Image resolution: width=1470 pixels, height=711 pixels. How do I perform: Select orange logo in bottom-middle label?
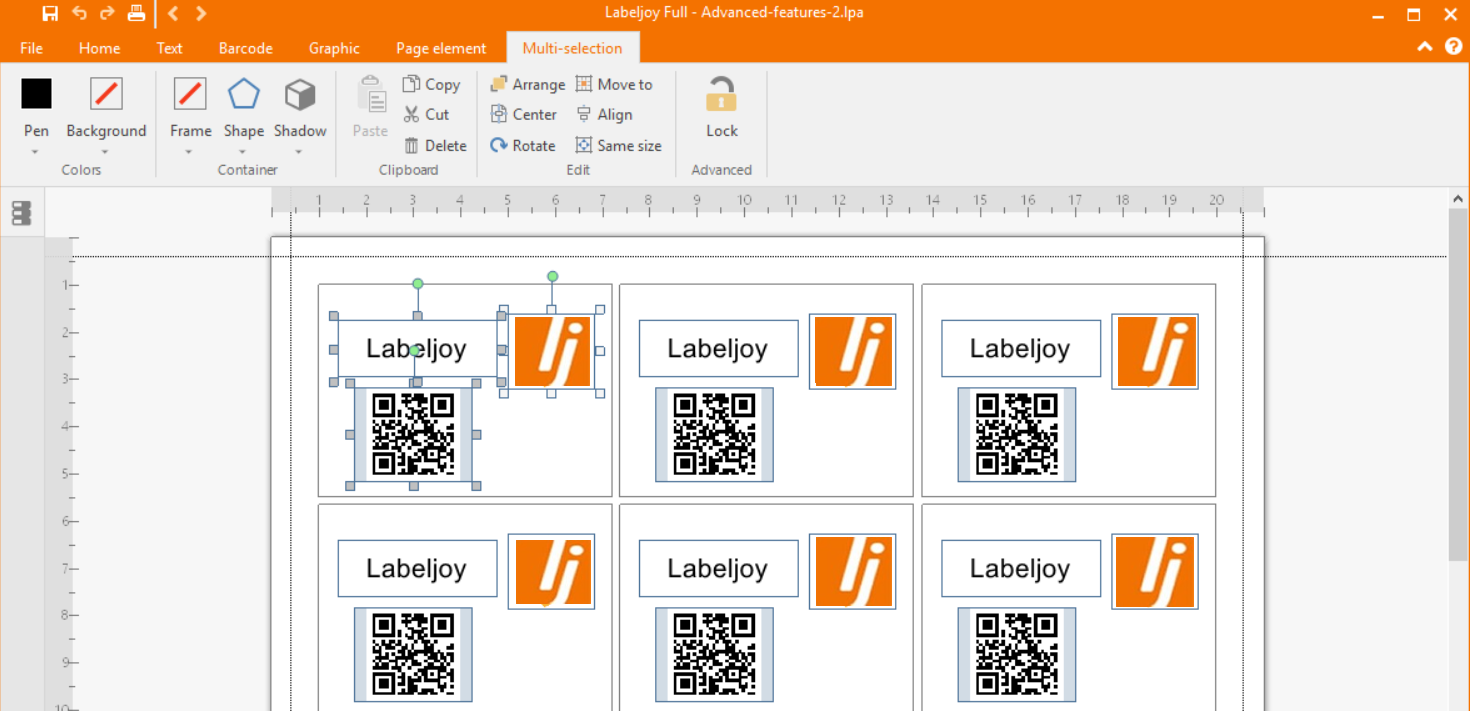[853, 571]
